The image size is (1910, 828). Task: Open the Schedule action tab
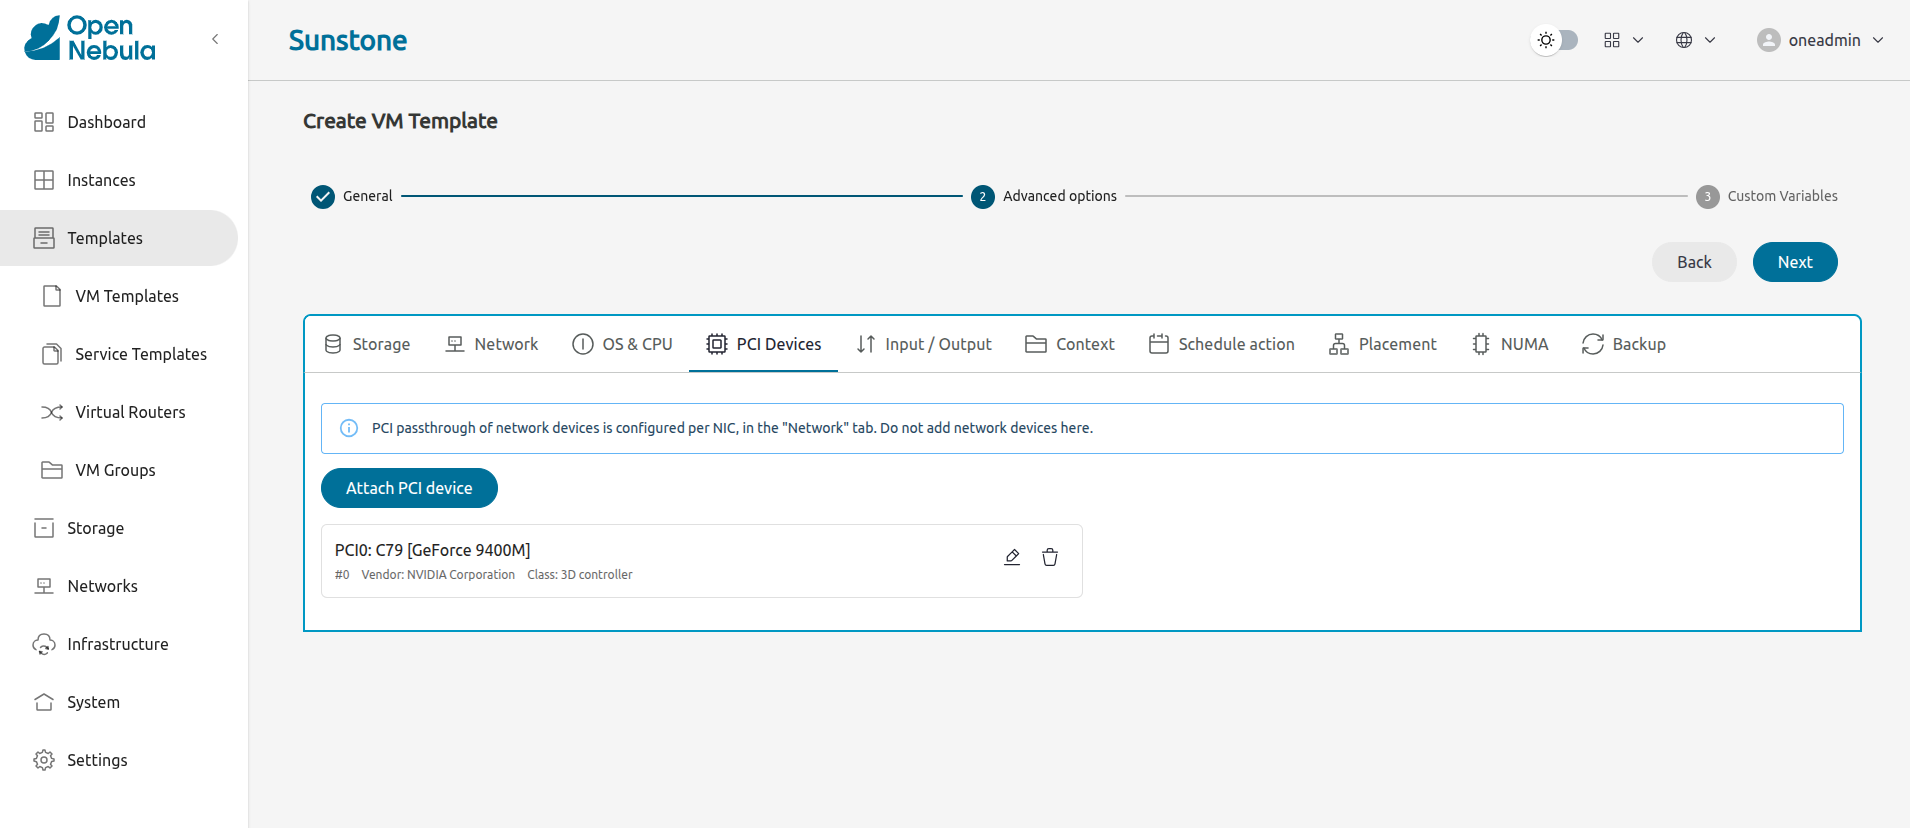point(1221,344)
